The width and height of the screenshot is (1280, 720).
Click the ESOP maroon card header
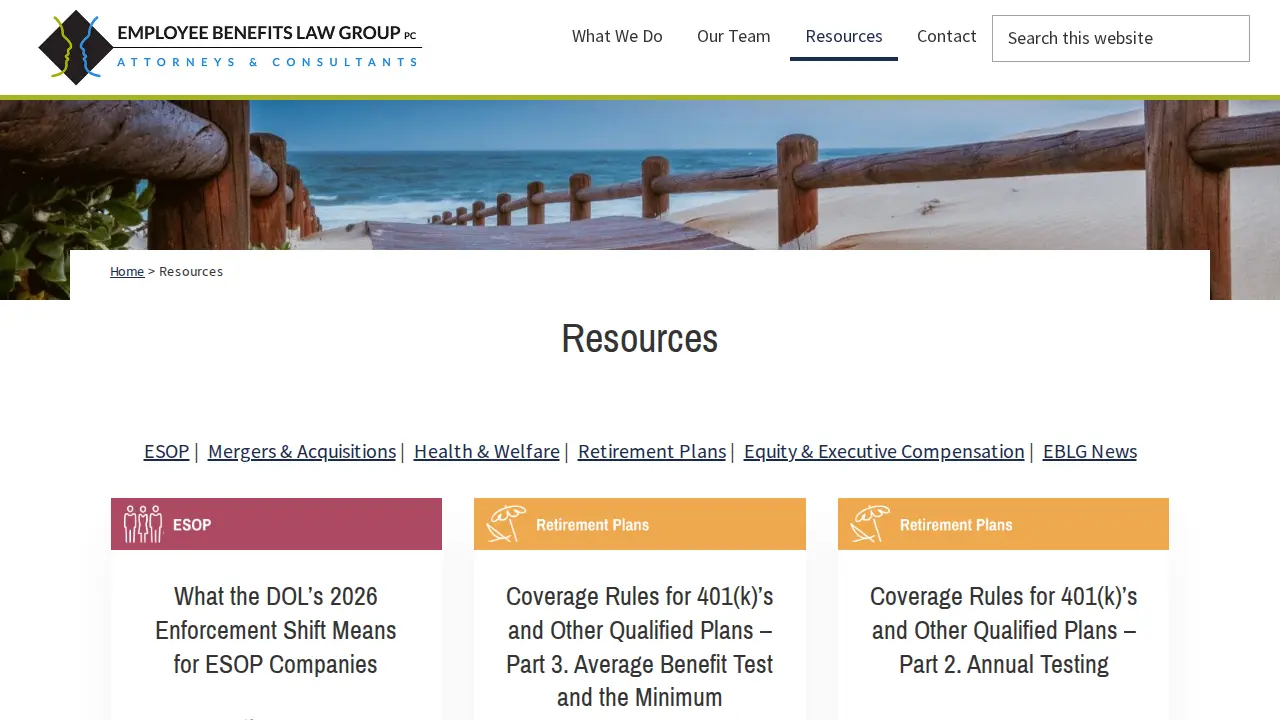(276, 524)
